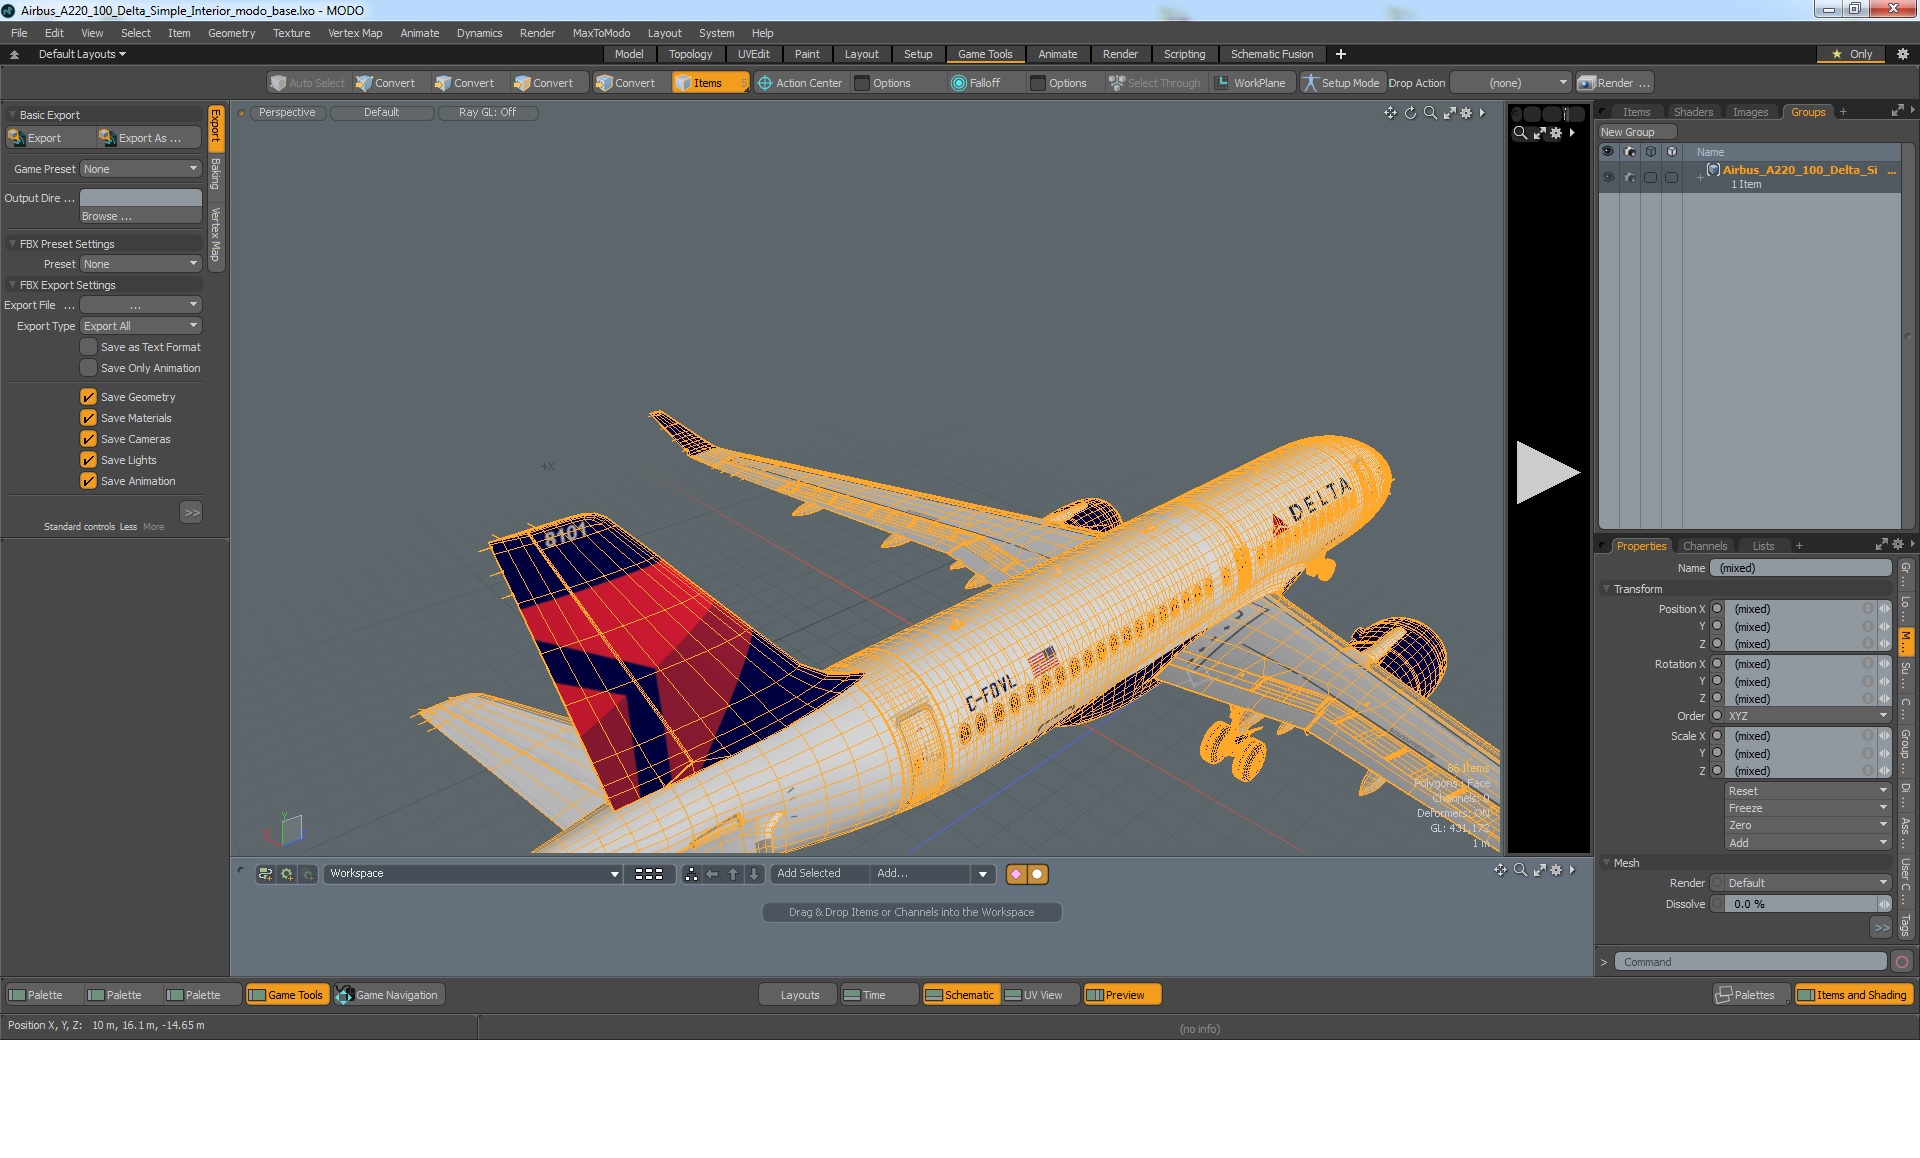The image size is (1920, 1158).
Task: Click the Schematic bottom bar button
Action: point(960,995)
